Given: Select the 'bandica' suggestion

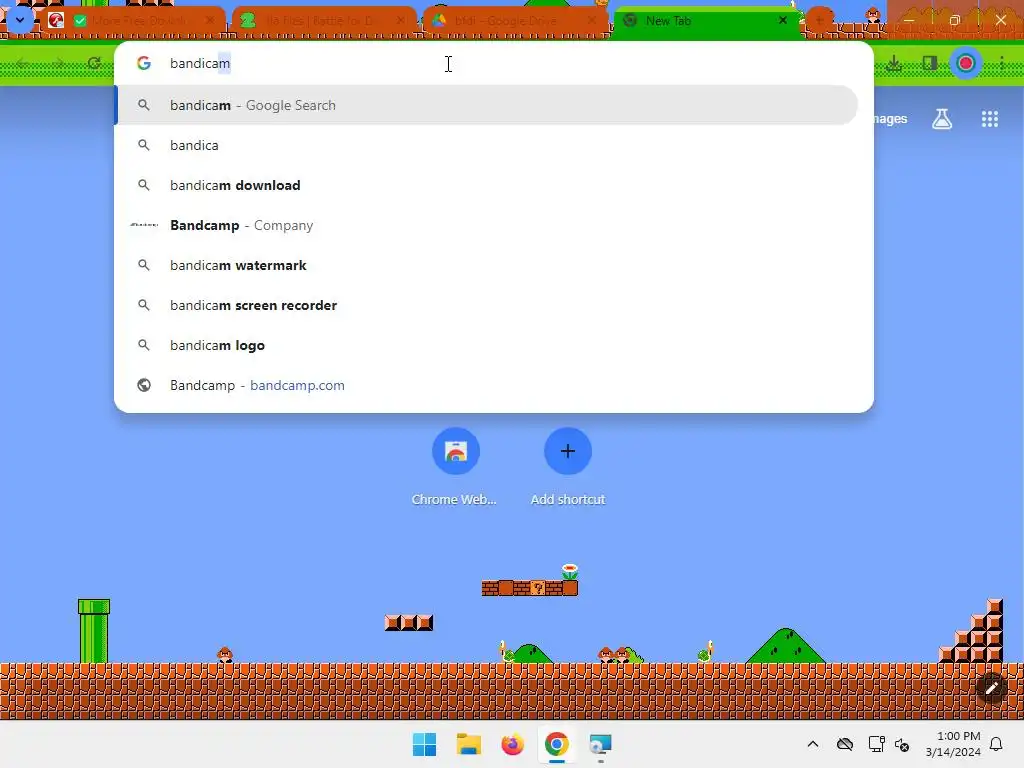Looking at the screenshot, I should [x=487, y=145].
